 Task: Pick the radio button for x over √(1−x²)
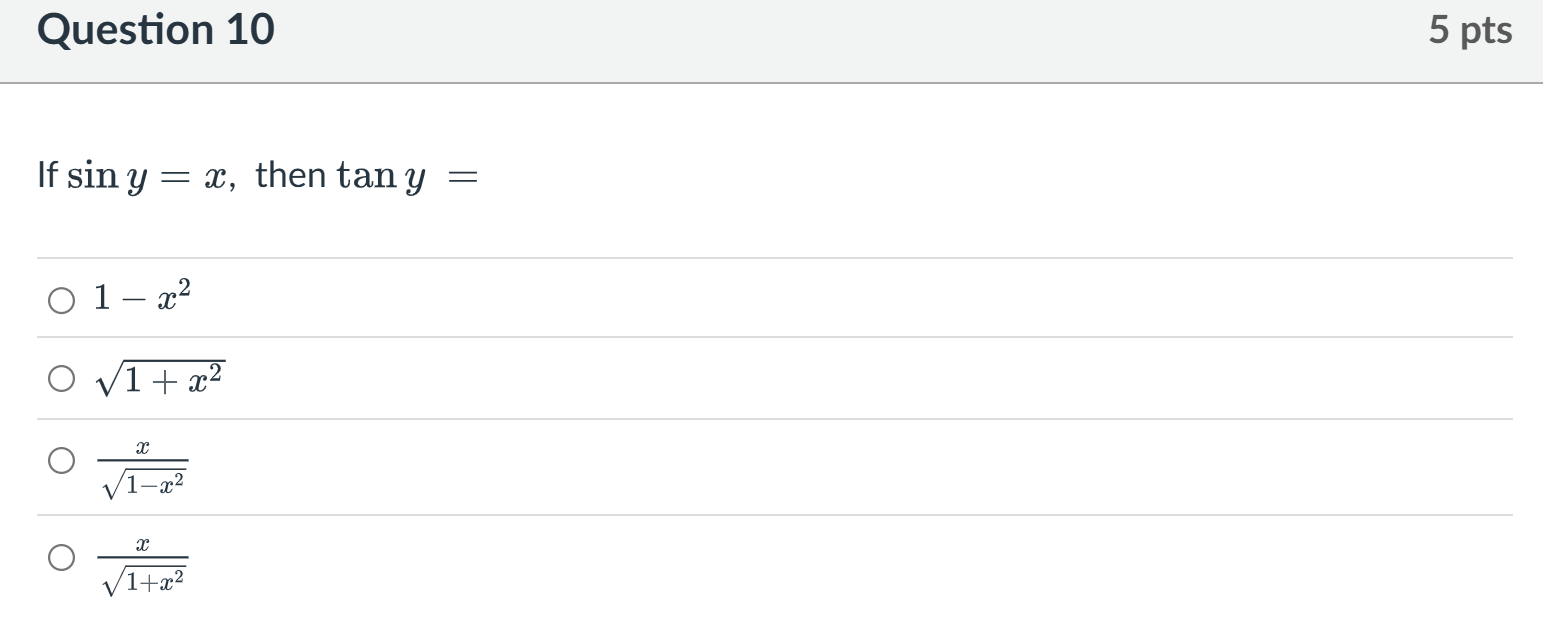(60, 461)
